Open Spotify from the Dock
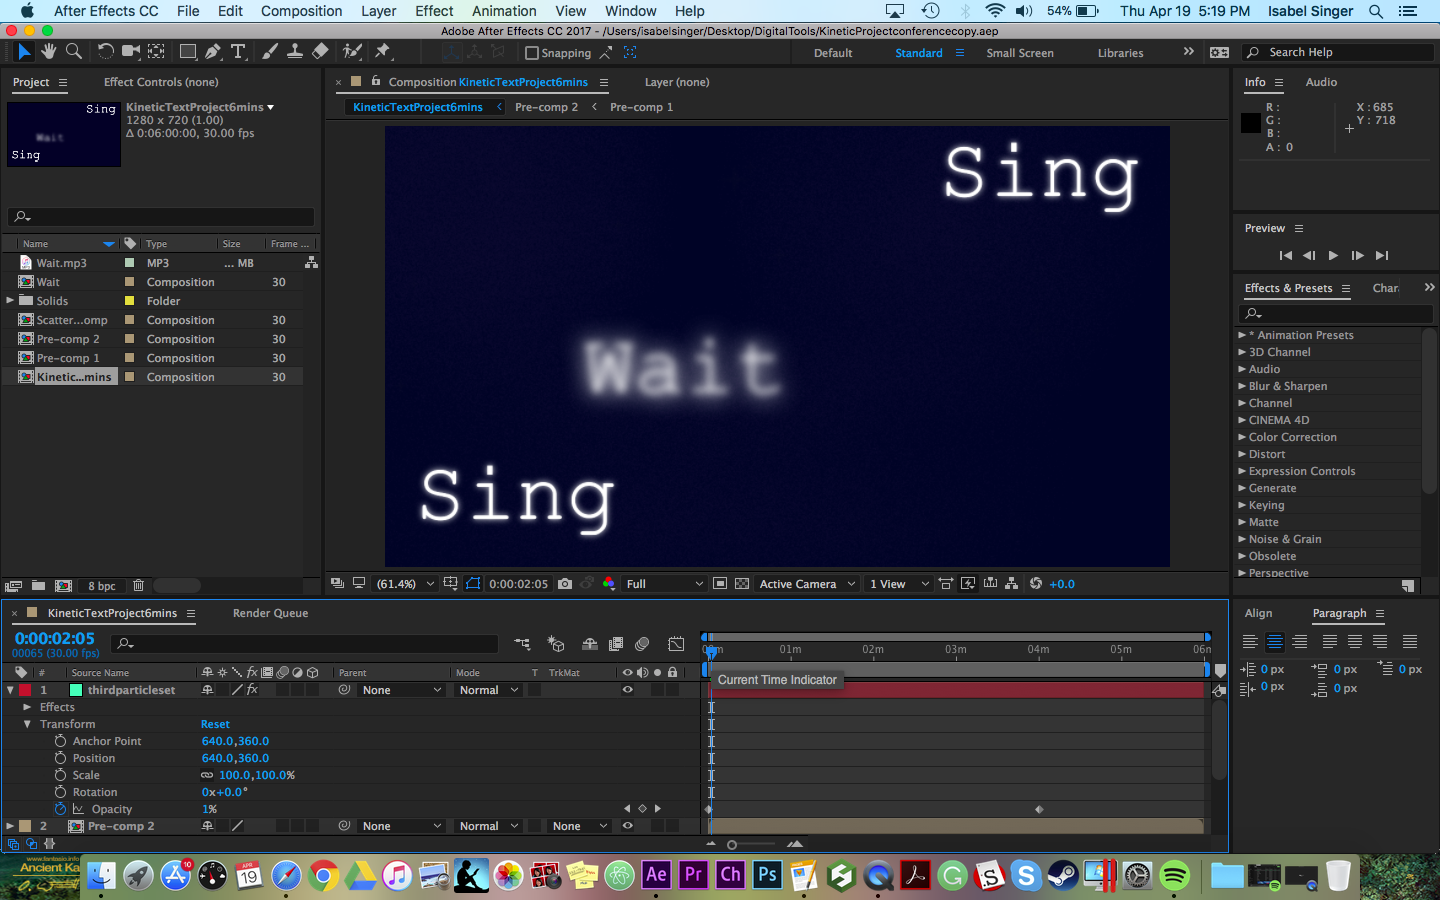This screenshot has height=900, width=1440. 1175,875
